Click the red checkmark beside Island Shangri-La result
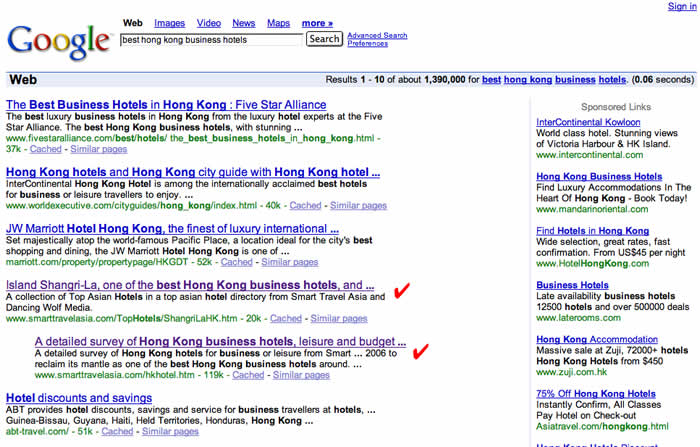Image resolution: width=700 pixels, height=447 pixels. pos(402,291)
